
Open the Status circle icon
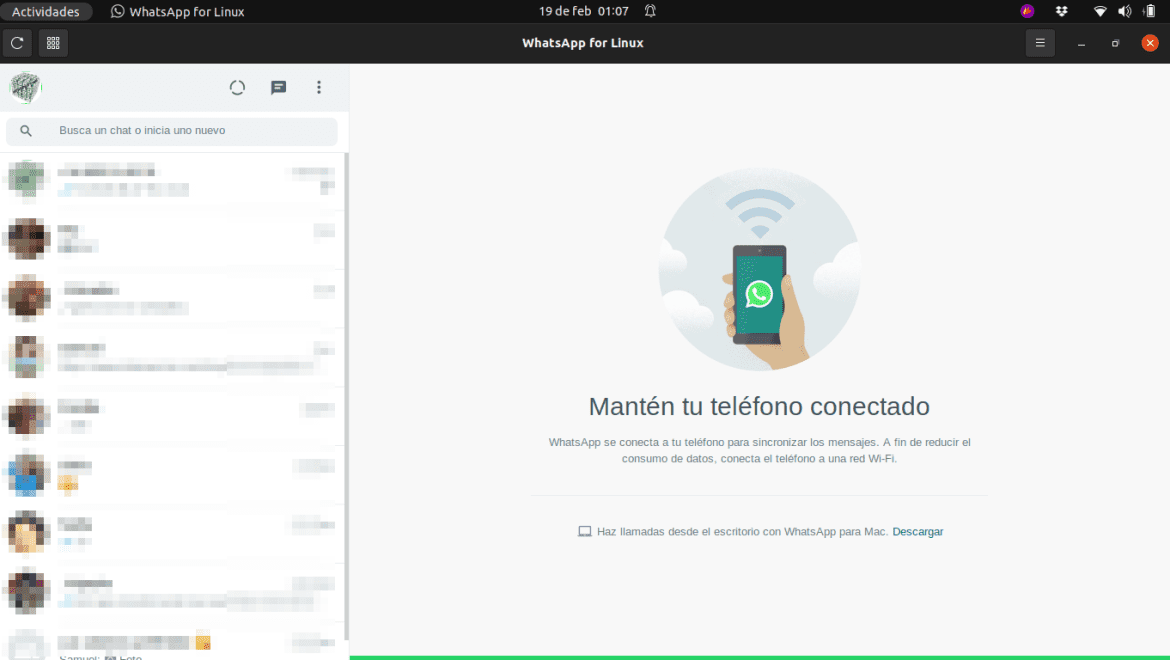(x=237, y=88)
